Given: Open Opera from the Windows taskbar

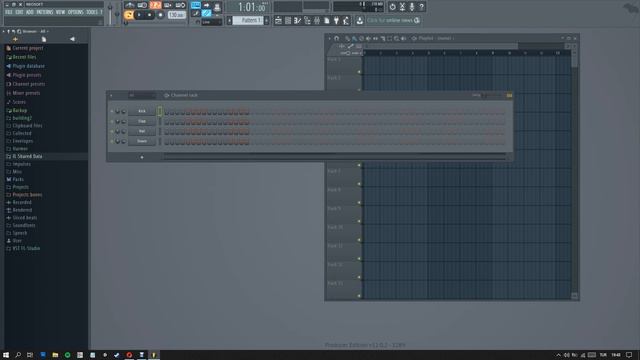Looking at the screenshot, I should (129, 355).
